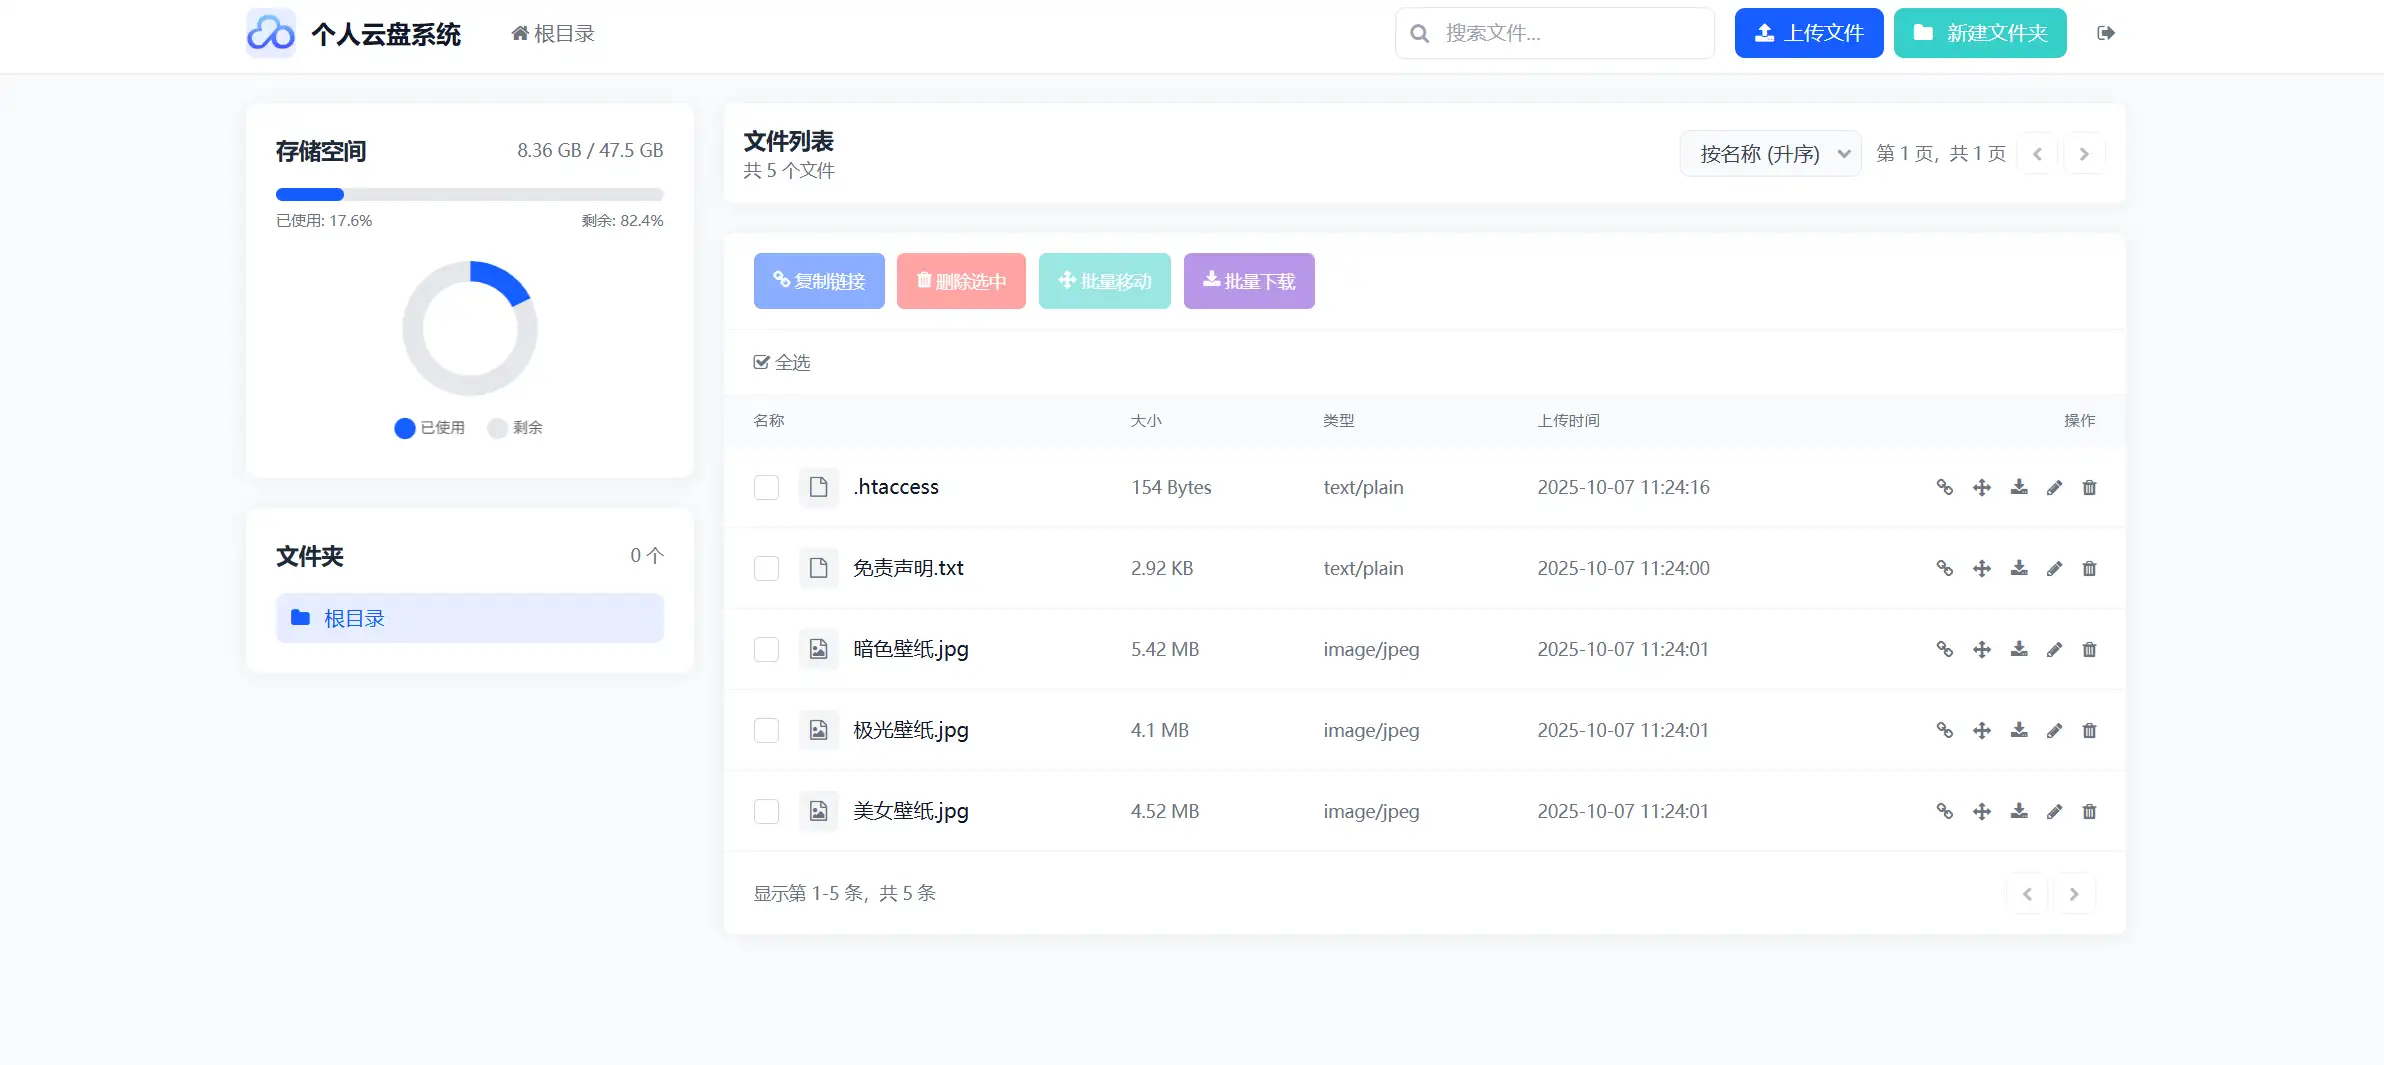
Task: Click the 上传文件 upload button
Action: (1808, 32)
